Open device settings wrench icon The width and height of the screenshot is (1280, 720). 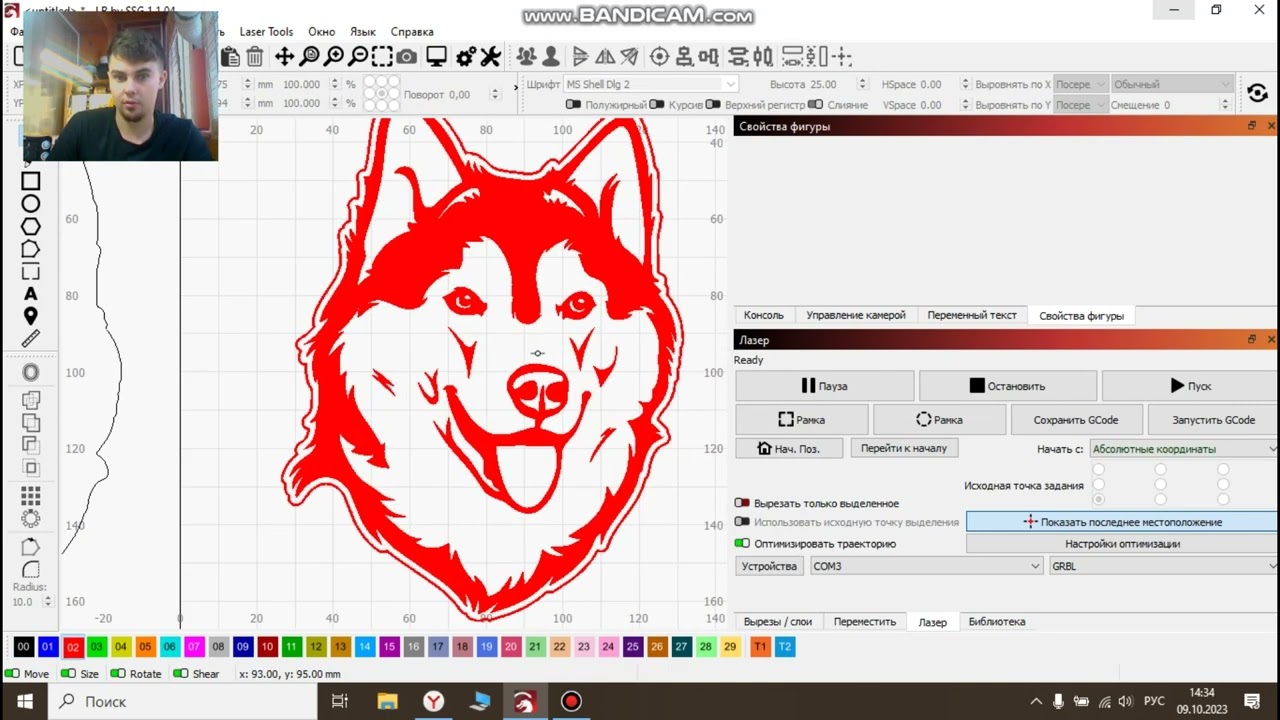pos(490,57)
